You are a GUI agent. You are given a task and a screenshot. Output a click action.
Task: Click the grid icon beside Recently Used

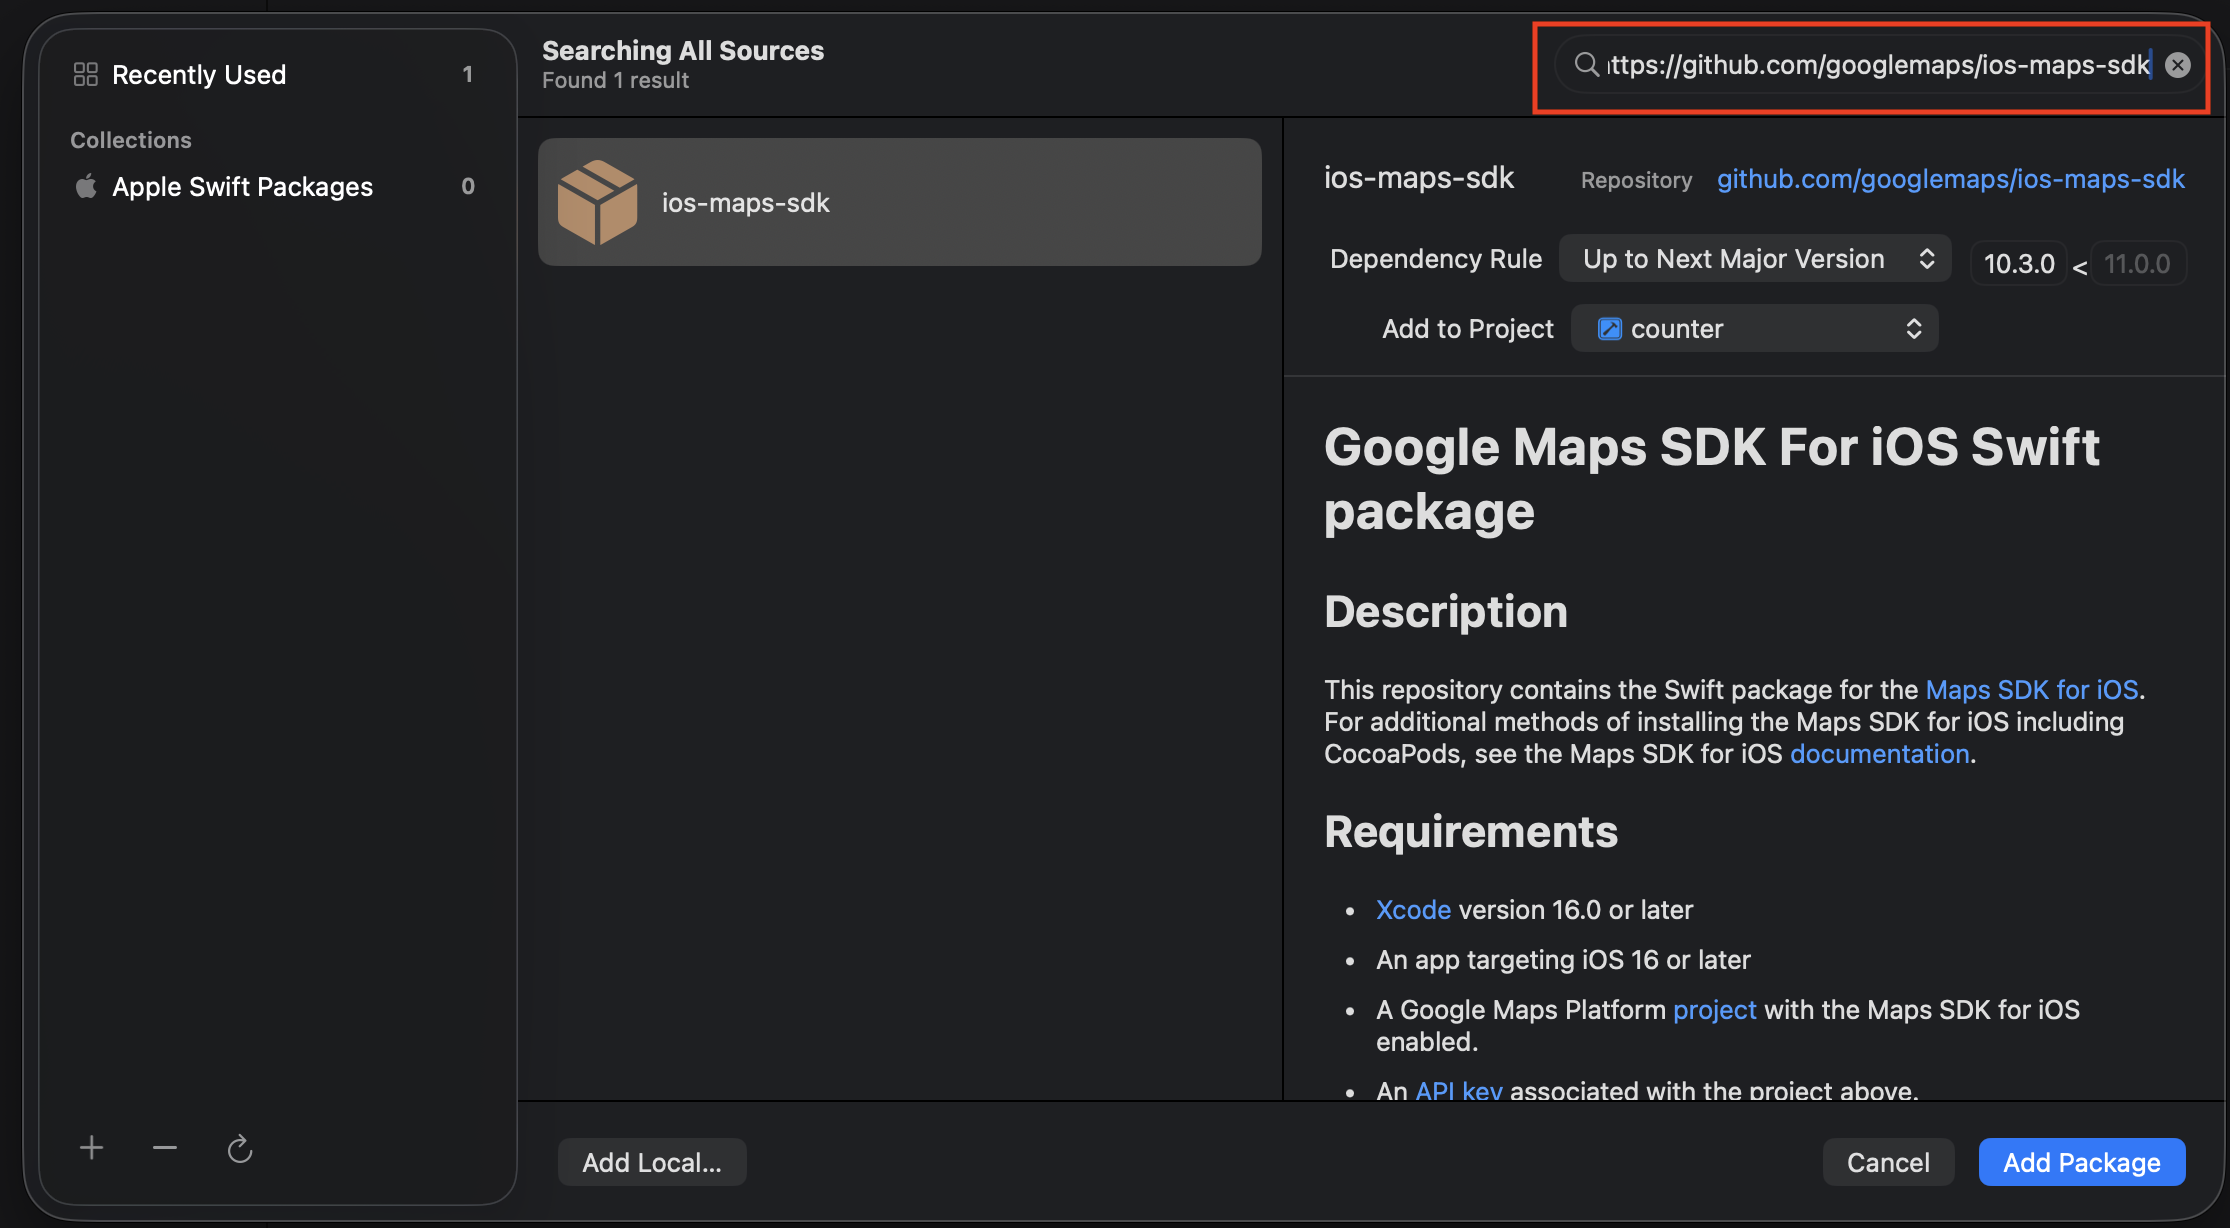[x=85, y=72]
